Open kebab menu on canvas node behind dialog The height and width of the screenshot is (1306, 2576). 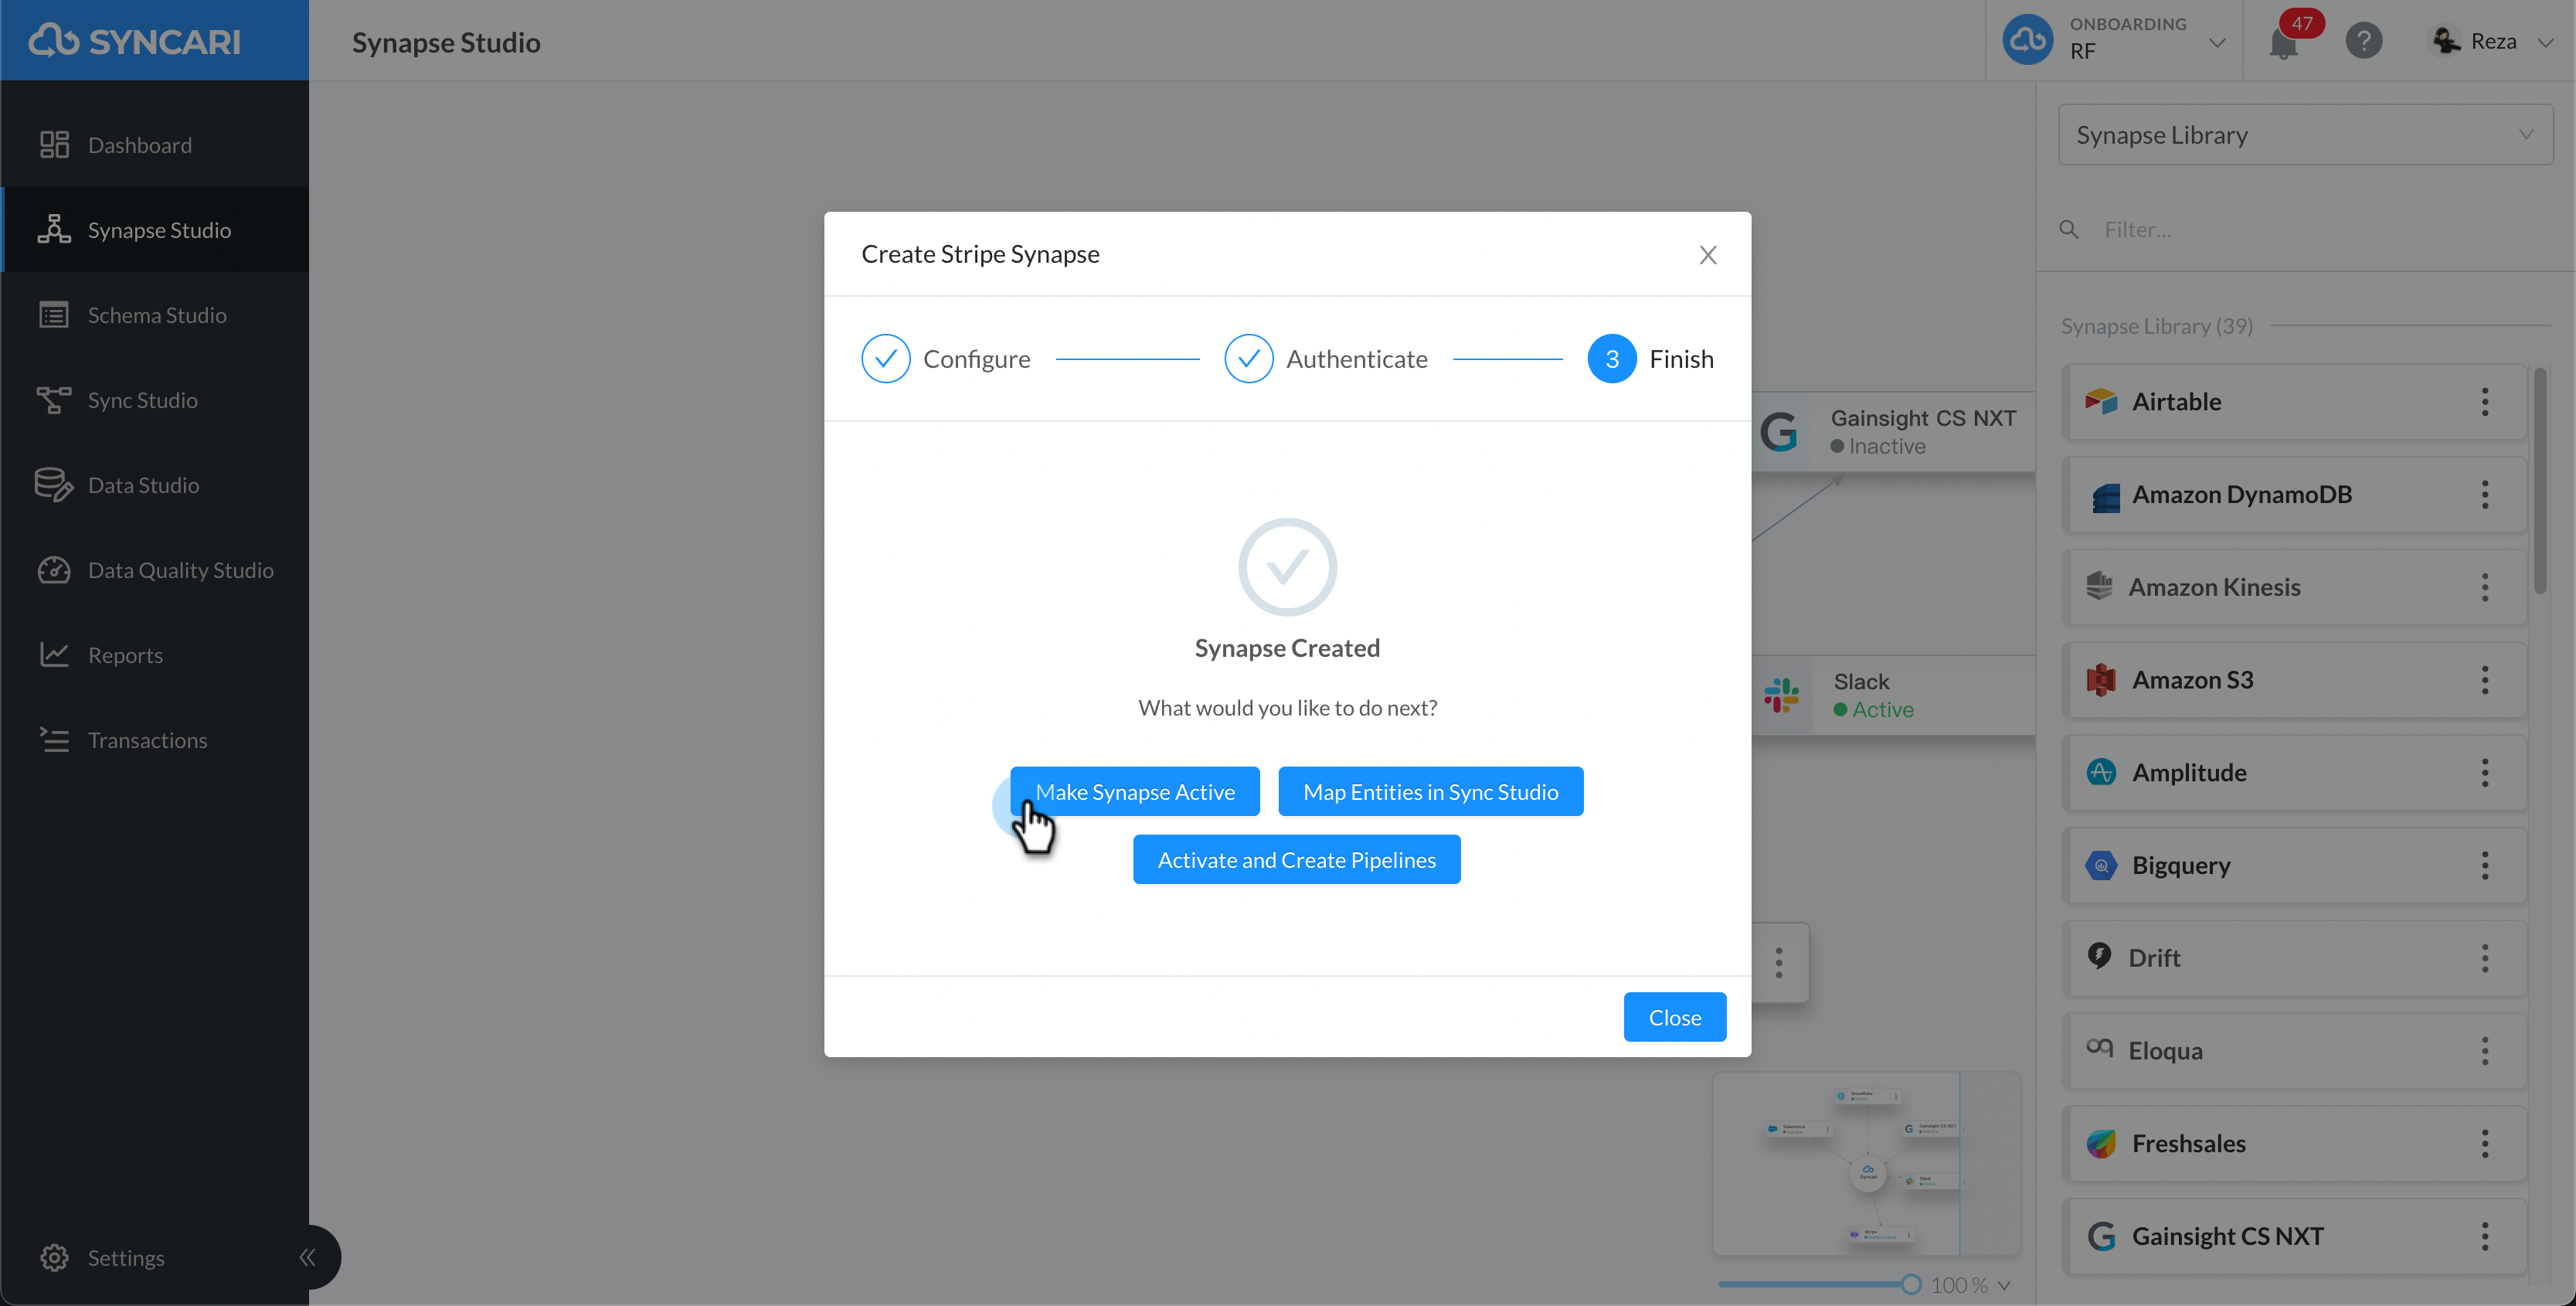click(x=1779, y=963)
